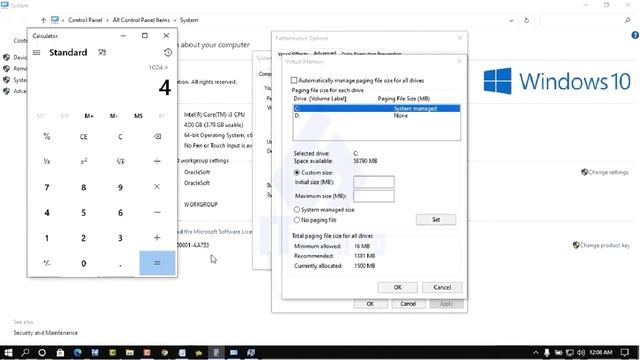Click All Control Panel Items breadcrumb
The height and width of the screenshot is (360, 640).
pyautogui.click(x=141, y=20)
